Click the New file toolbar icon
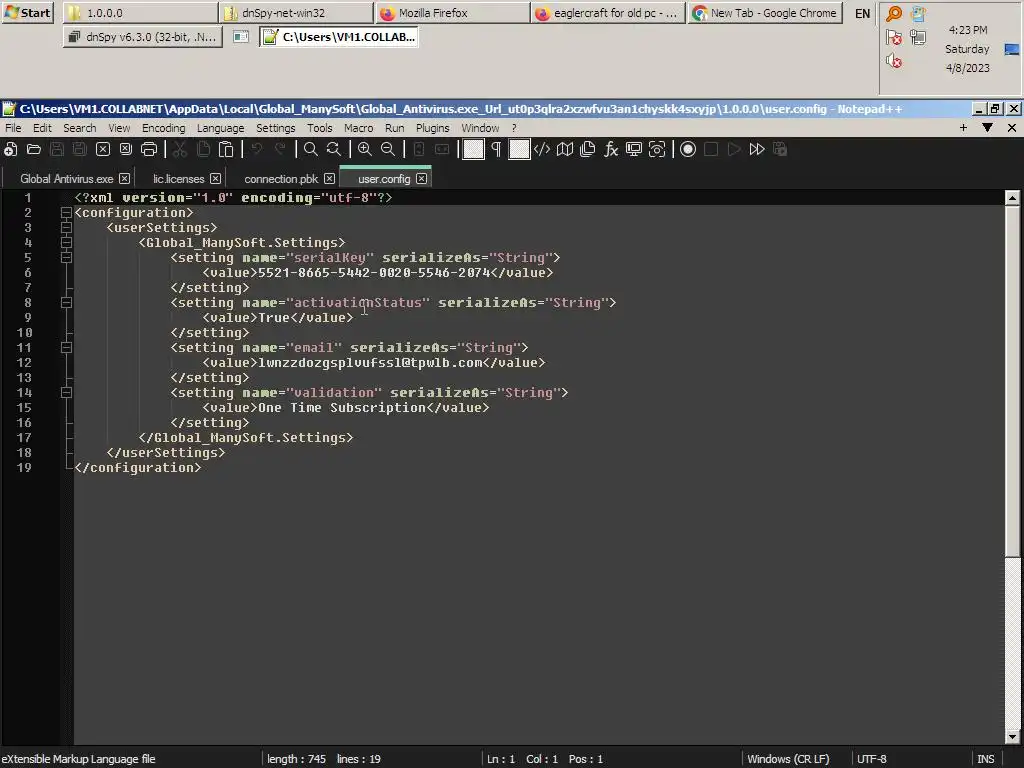Screen dimensions: 1024x768 10,150
